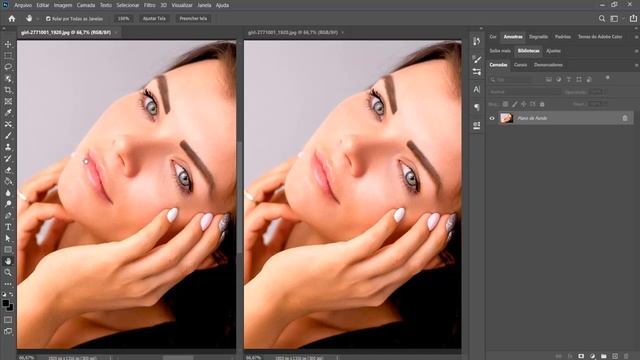
Task: Click the Home icon in options bar
Action: (x=12, y=19)
